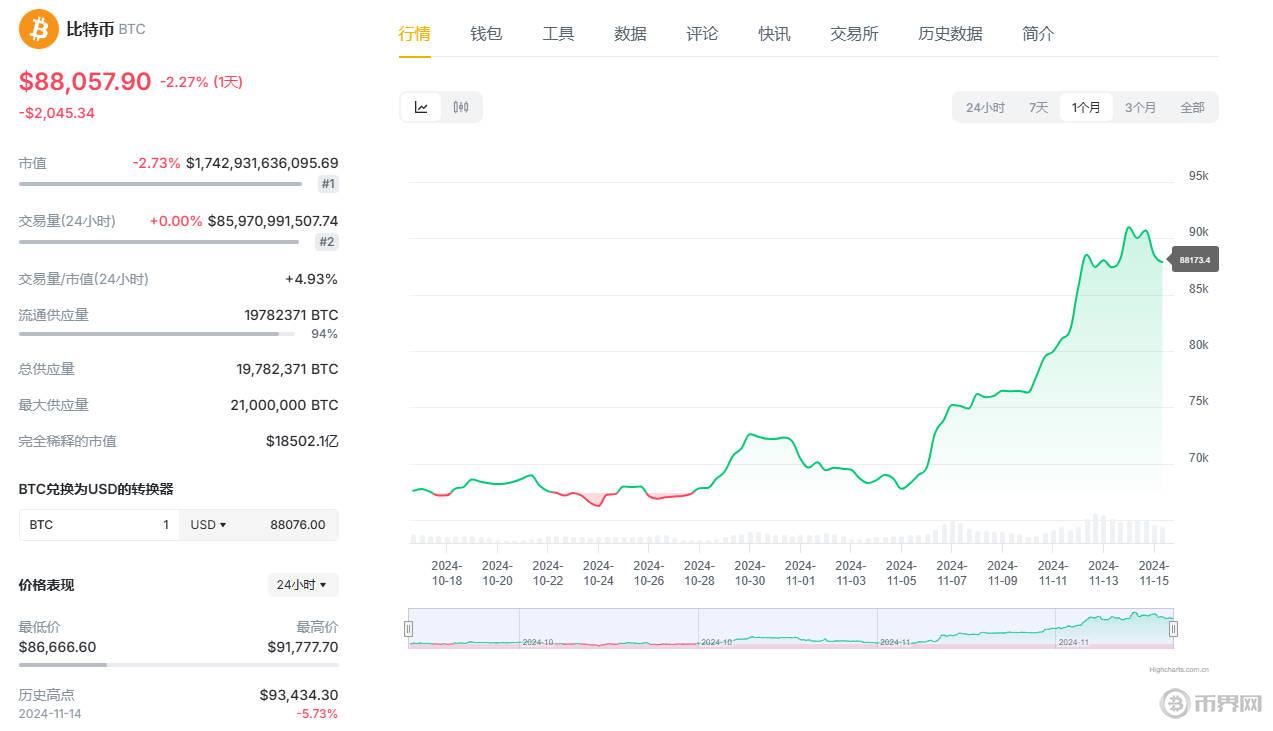Switch to the 钱包 tab

[x=486, y=33]
